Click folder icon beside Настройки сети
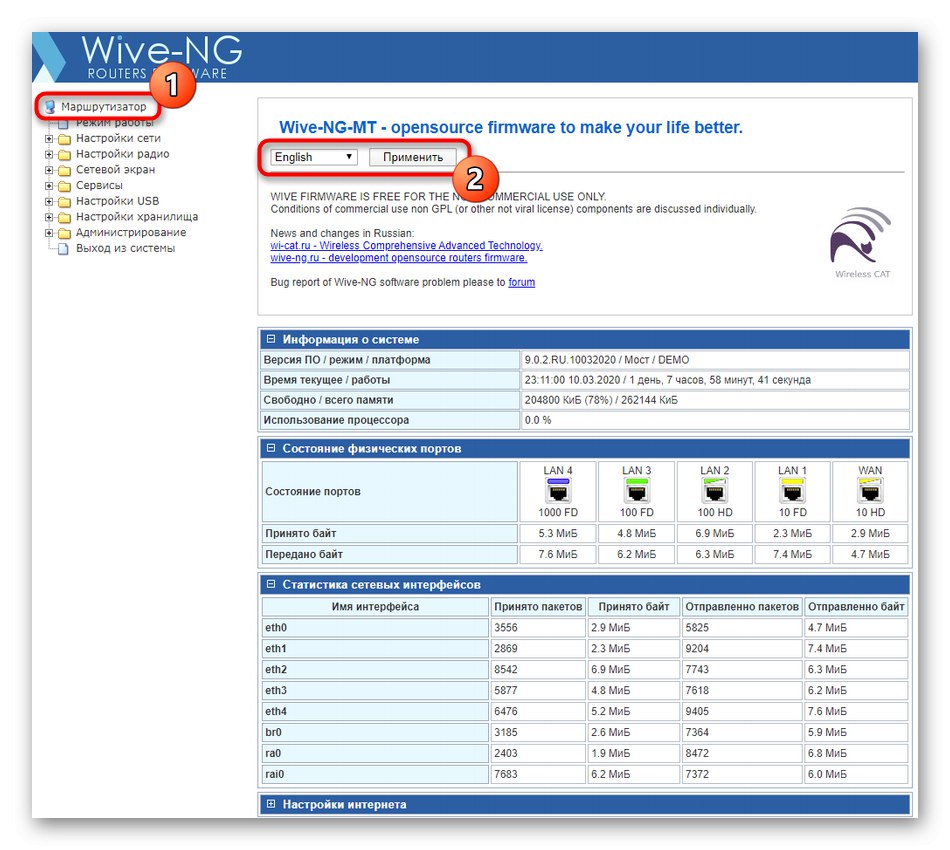The height and width of the screenshot is (850, 950). [x=64, y=139]
